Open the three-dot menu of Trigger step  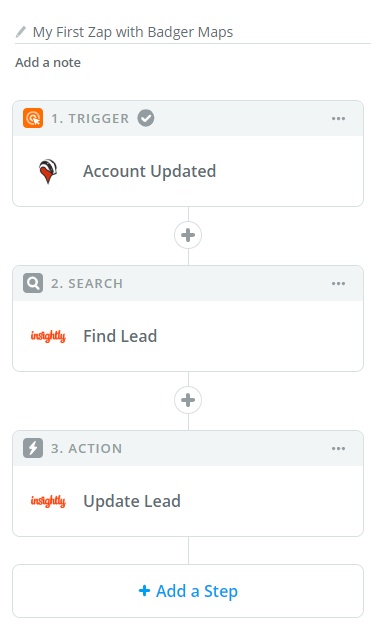click(338, 119)
